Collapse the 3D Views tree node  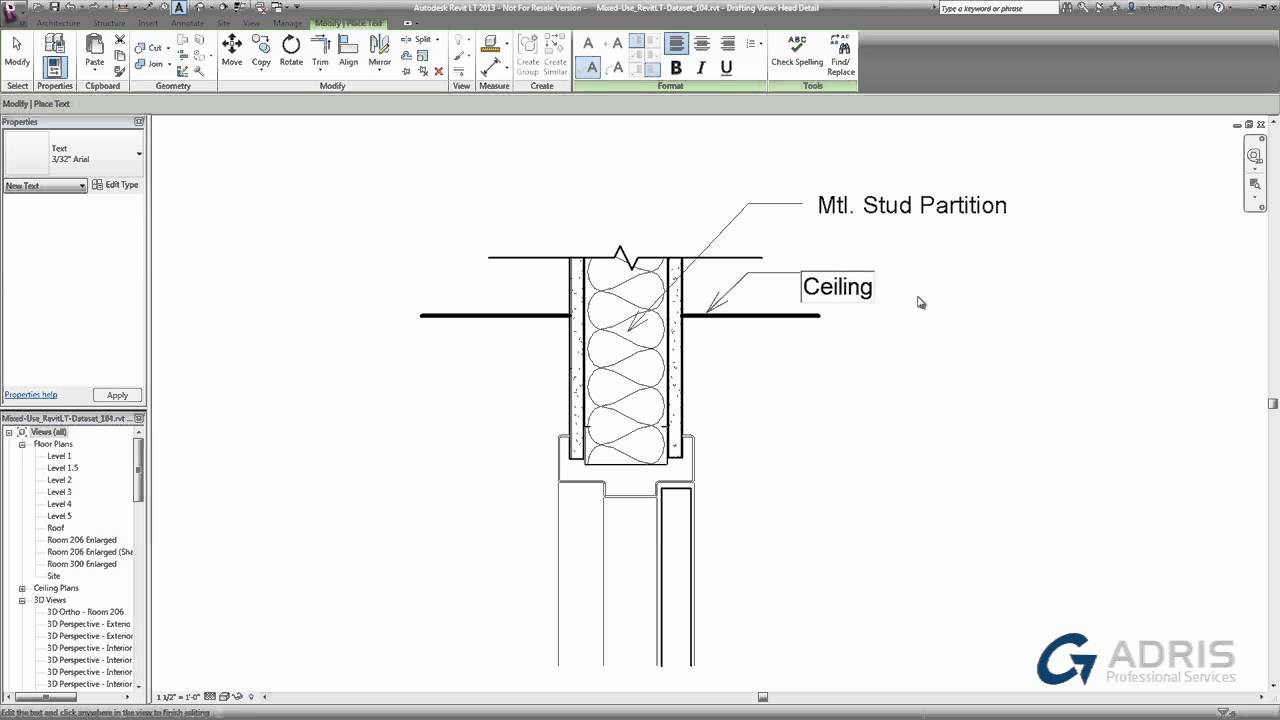[22, 600]
